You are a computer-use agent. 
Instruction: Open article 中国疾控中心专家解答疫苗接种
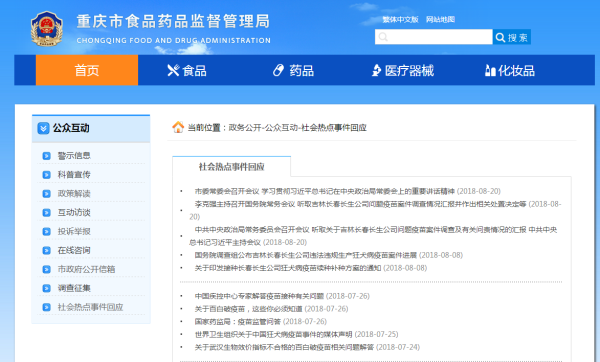pyautogui.click(x=259, y=296)
